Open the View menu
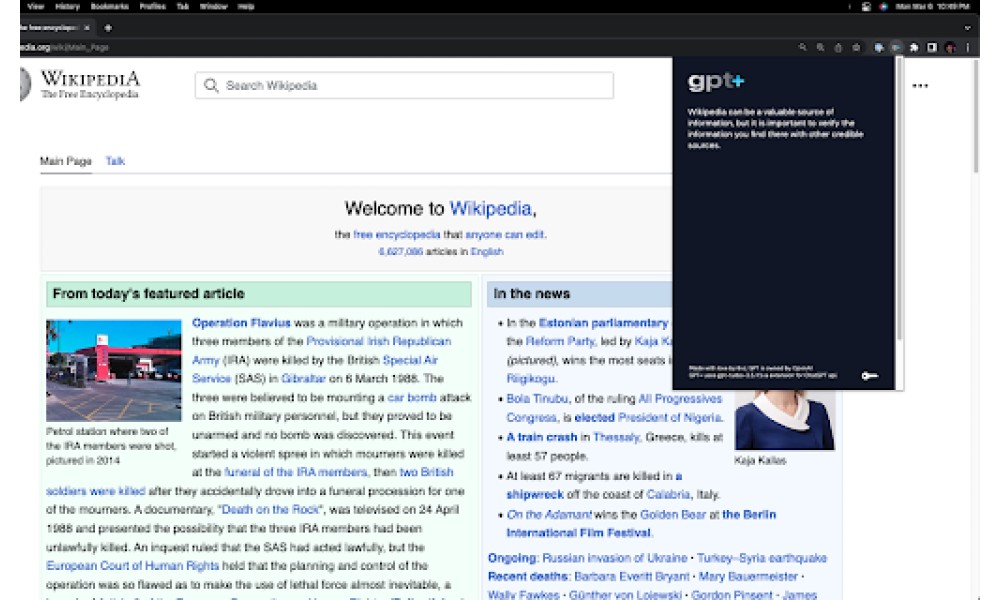 click(36, 6)
